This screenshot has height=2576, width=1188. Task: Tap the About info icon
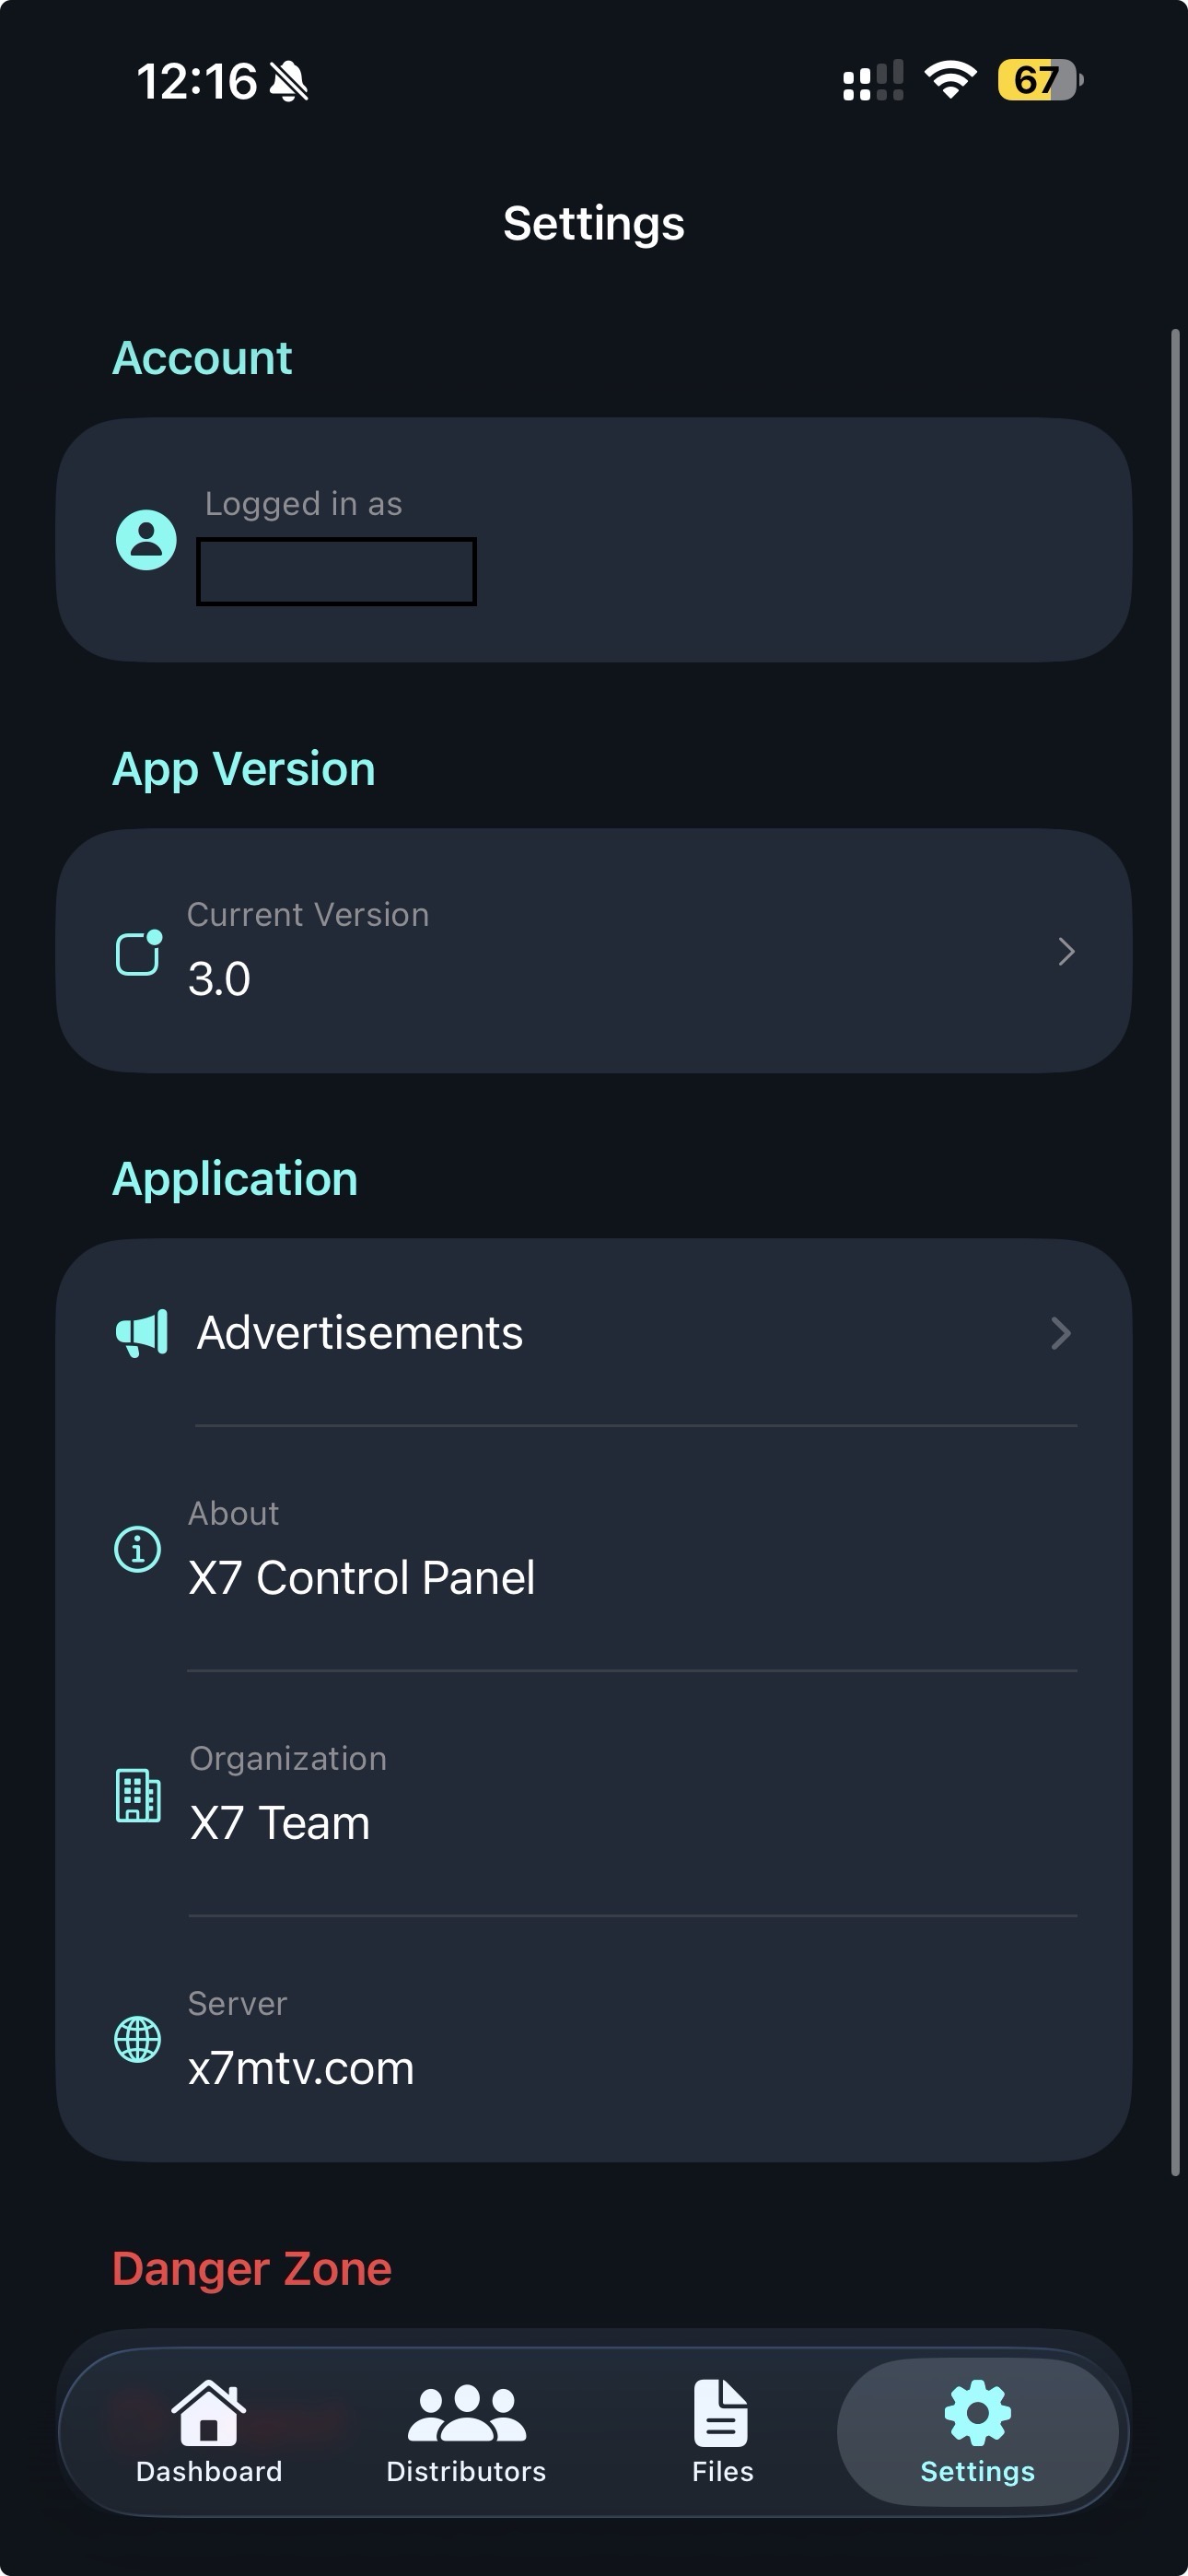(137, 1548)
